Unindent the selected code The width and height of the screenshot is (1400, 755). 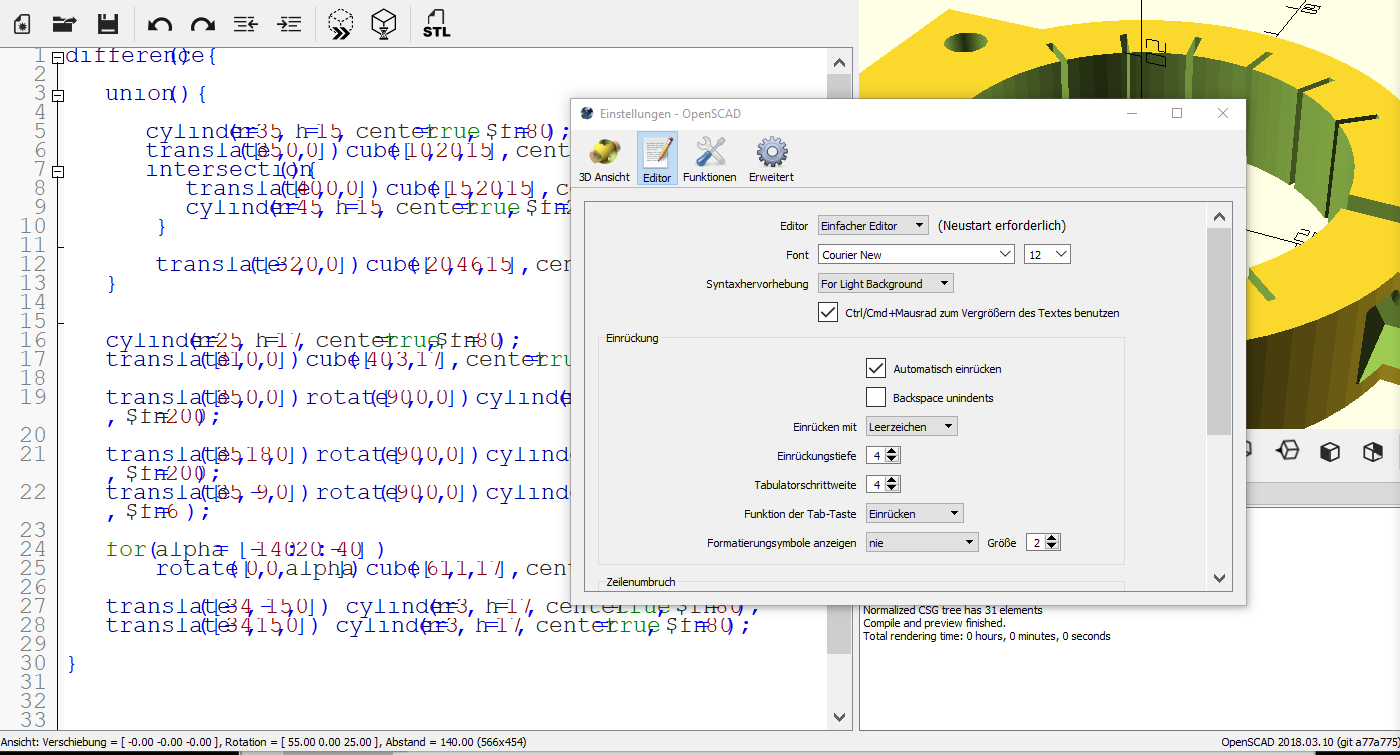(x=245, y=24)
